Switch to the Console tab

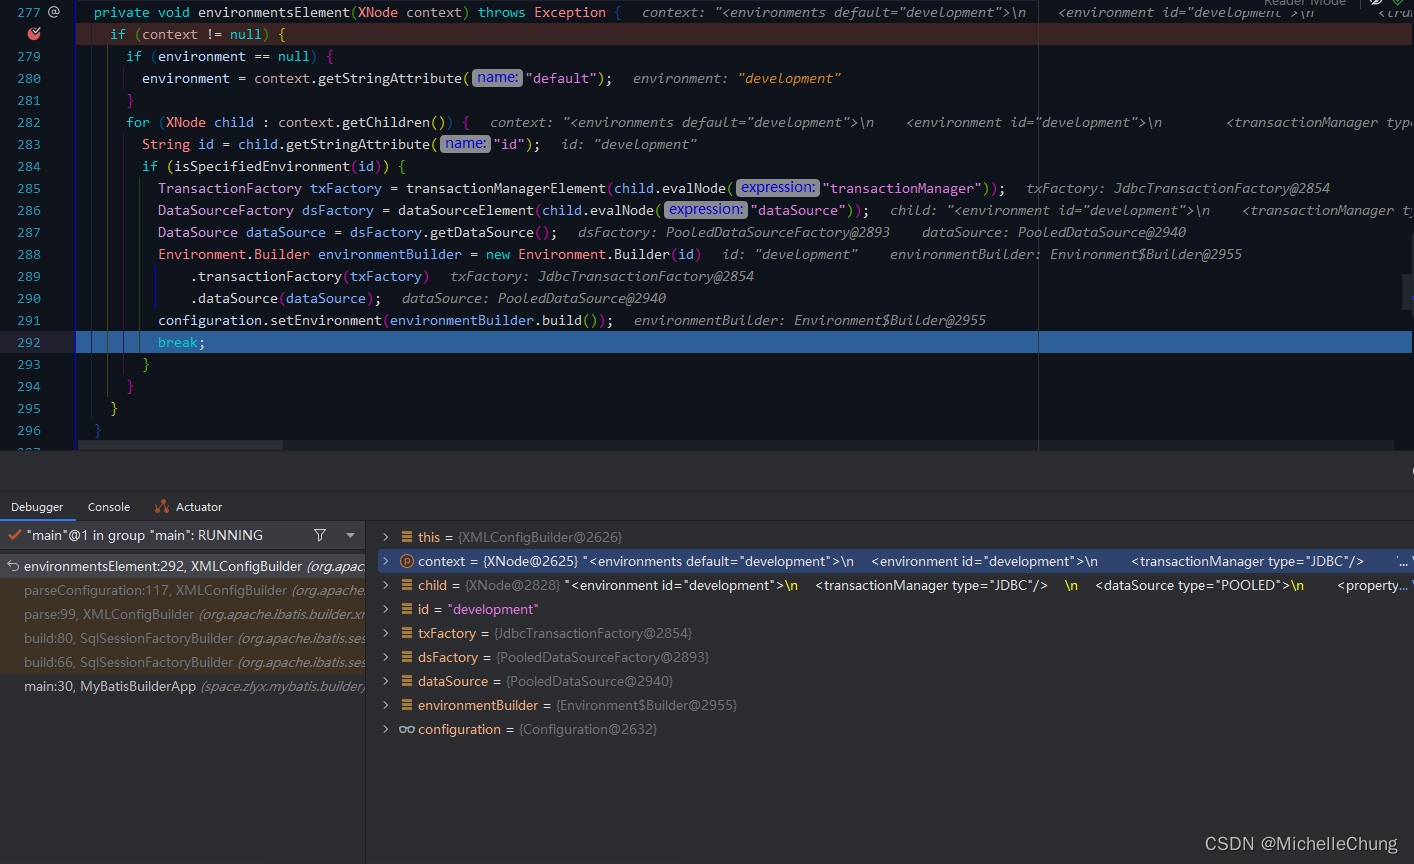tap(109, 507)
